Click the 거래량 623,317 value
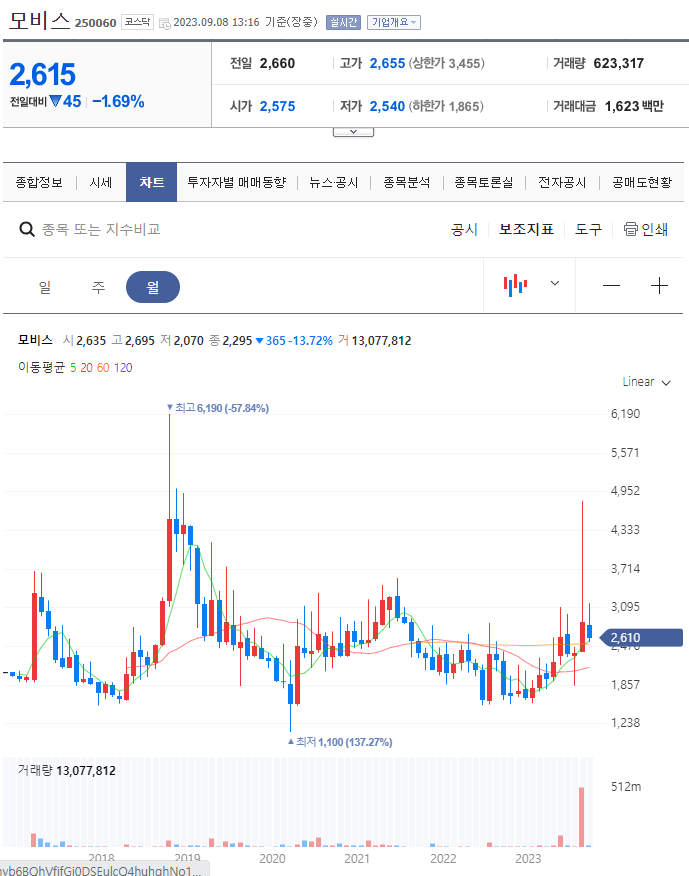The width and height of the screenshot is (689, 876). (619, 63)
